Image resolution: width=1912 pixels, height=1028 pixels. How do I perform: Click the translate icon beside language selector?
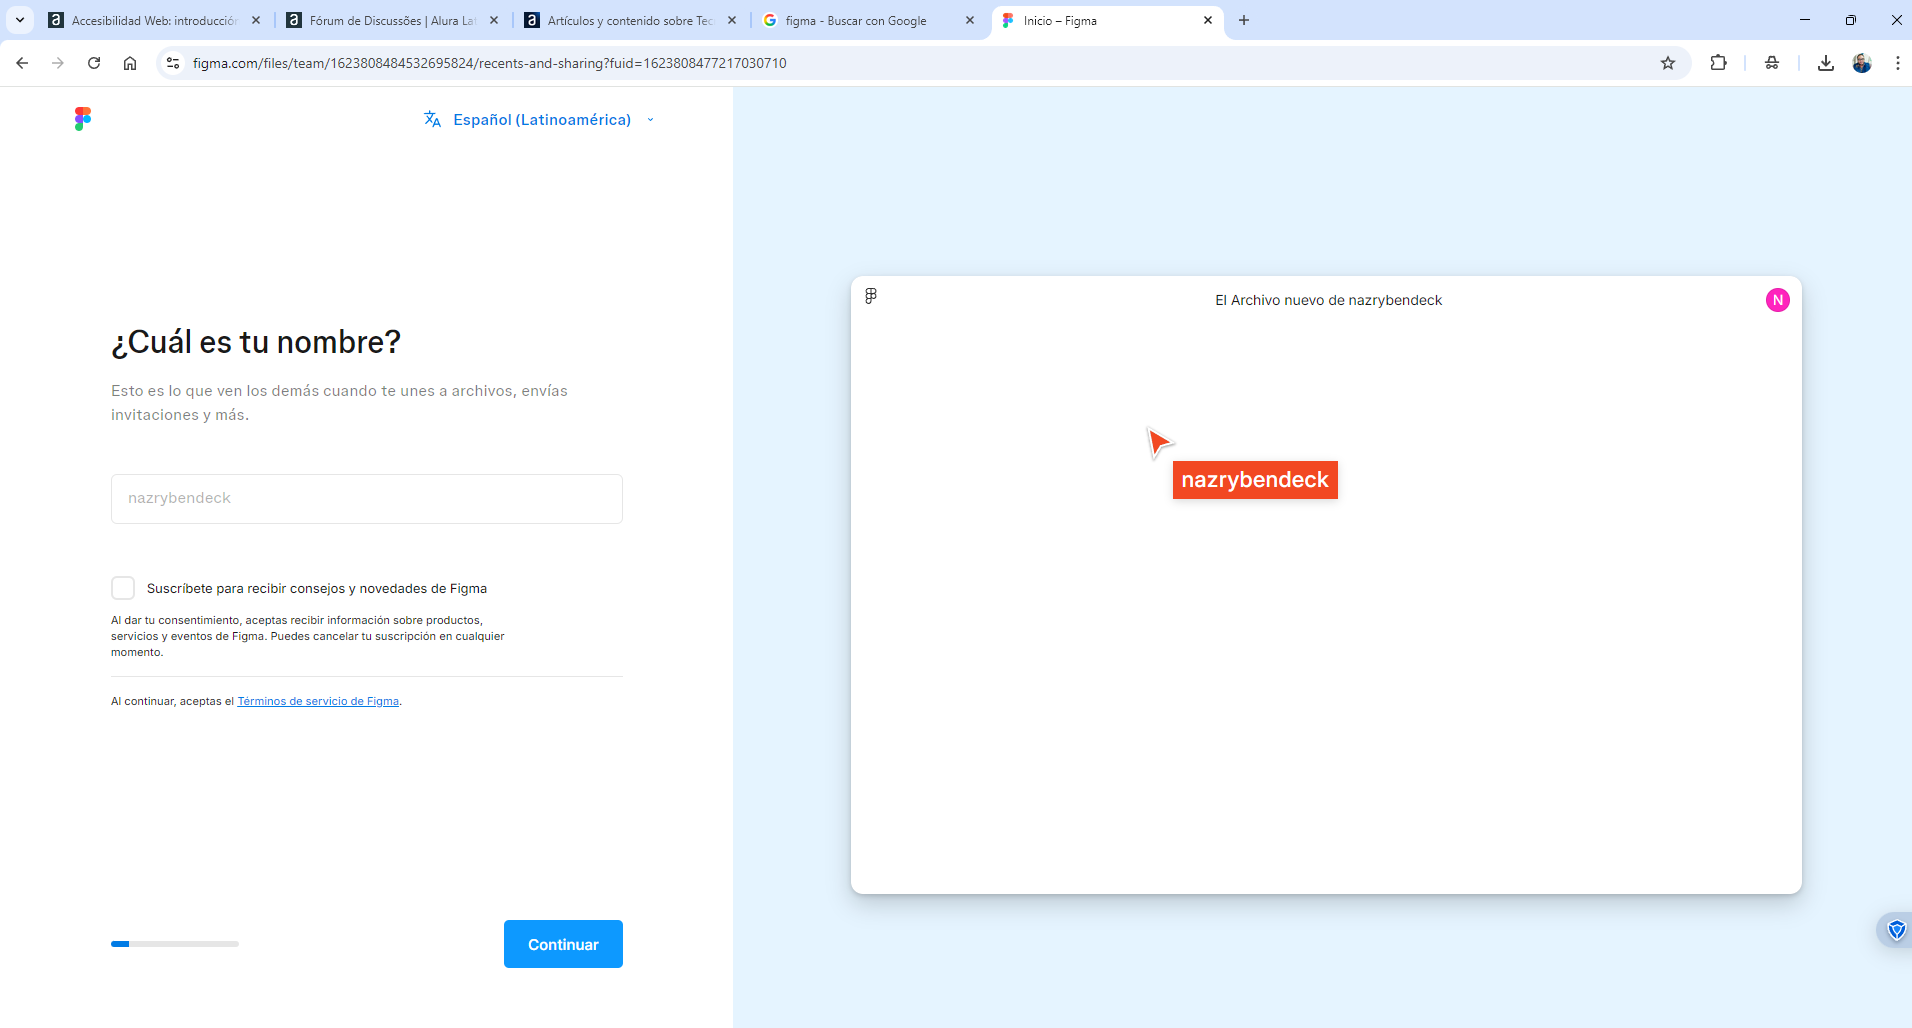(432, 119)
